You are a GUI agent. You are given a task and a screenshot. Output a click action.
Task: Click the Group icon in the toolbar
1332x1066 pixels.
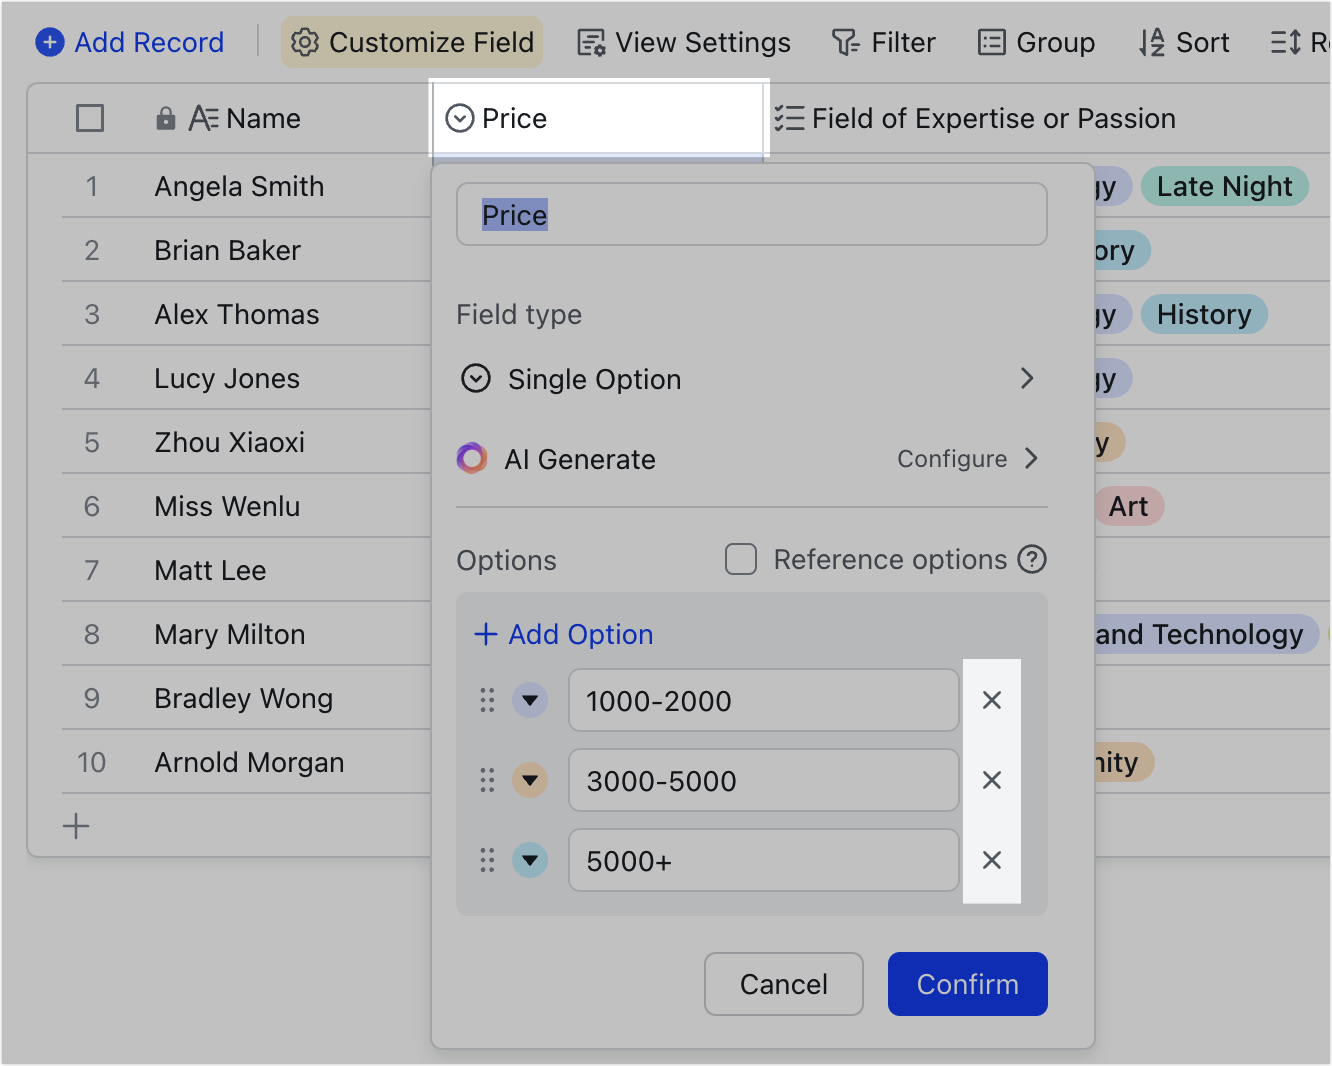991,42
